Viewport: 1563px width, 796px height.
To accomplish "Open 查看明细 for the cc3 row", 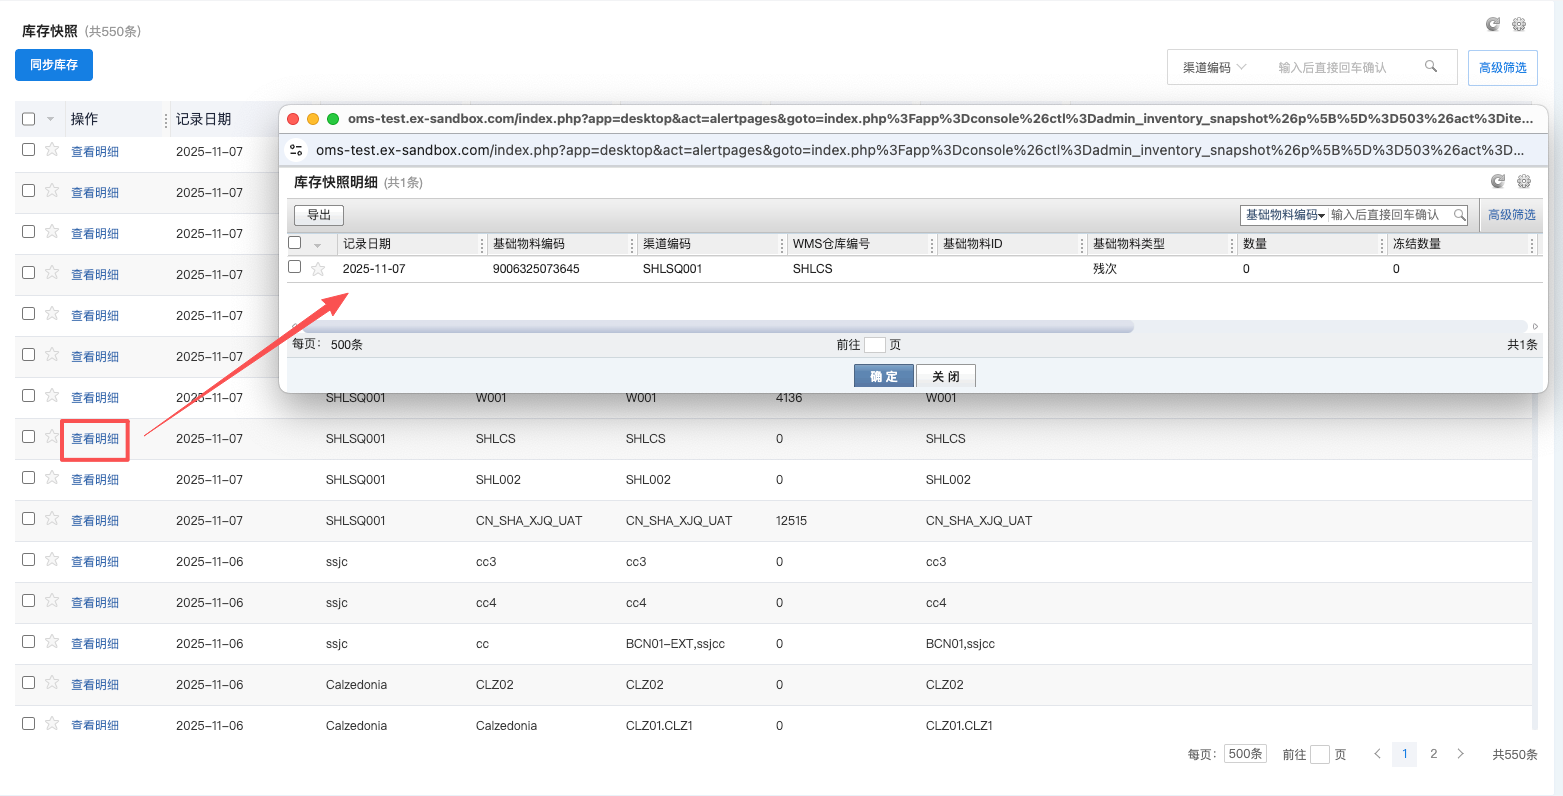I will tap(95, 562).
